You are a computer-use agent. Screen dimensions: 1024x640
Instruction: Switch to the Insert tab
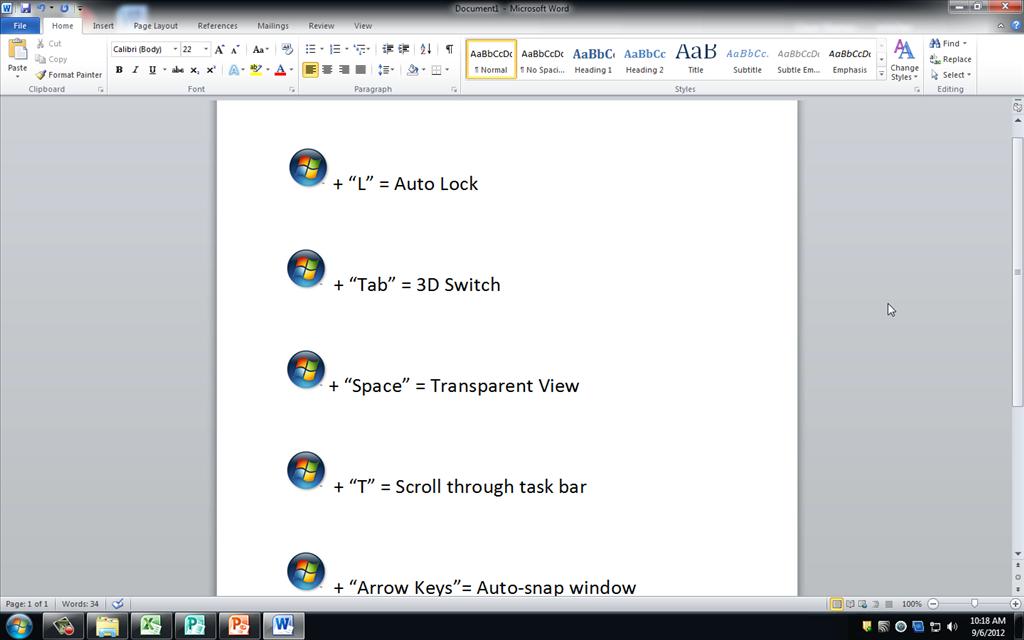[x=103, y=25]
